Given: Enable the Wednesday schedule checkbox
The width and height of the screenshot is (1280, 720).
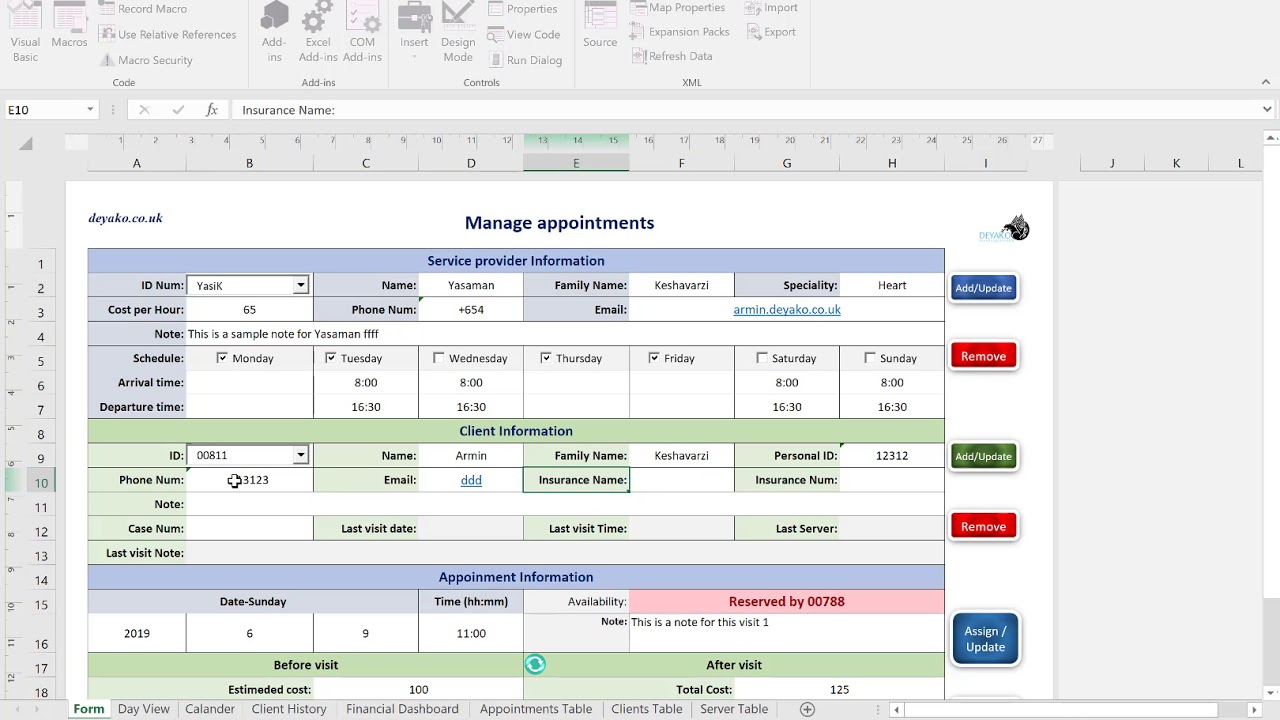Looking at the screenshot, I should coord(438,358).
